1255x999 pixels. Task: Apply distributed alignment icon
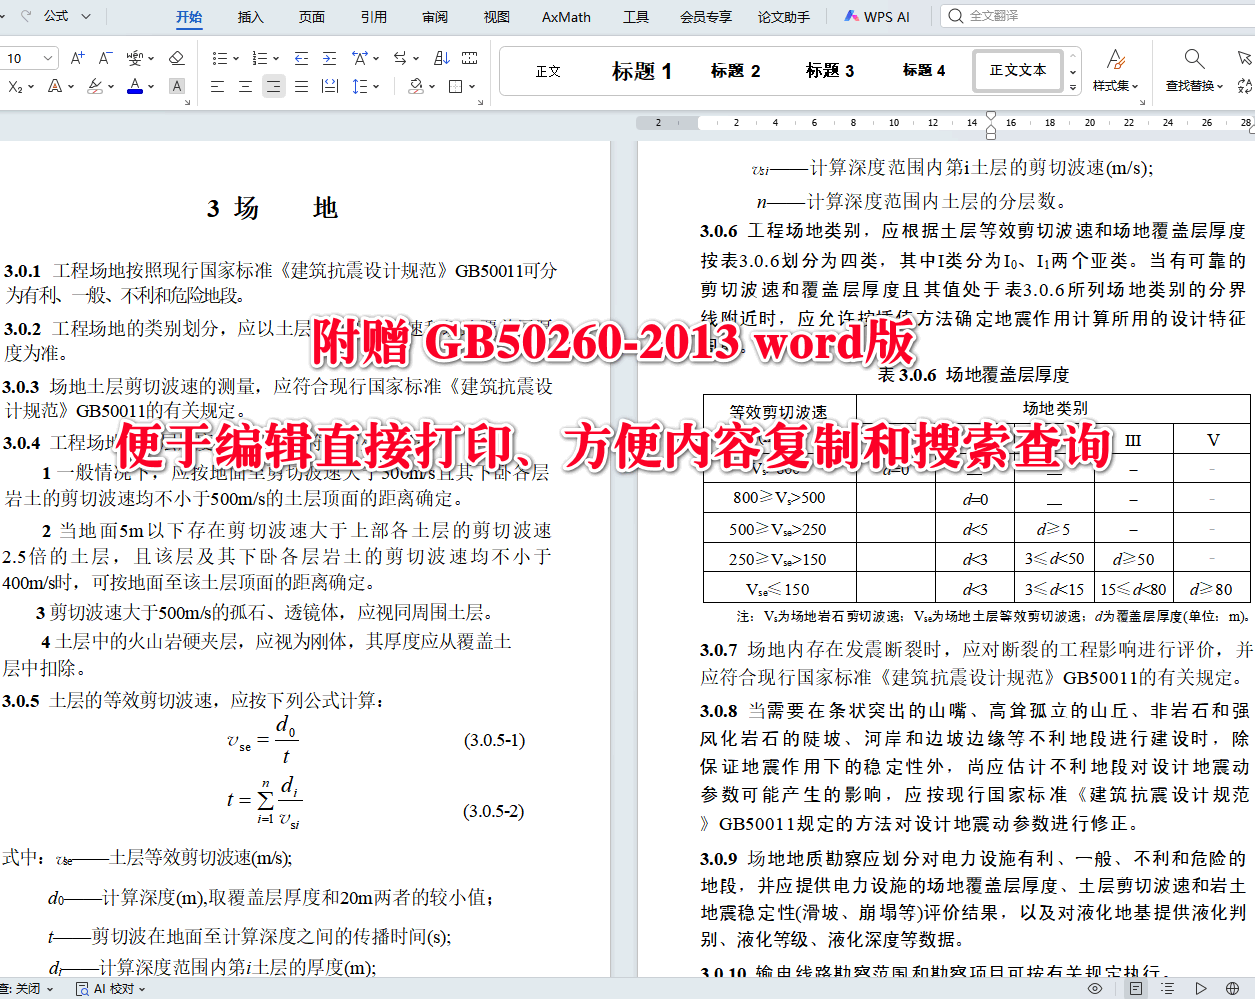[x=329, y=87]
